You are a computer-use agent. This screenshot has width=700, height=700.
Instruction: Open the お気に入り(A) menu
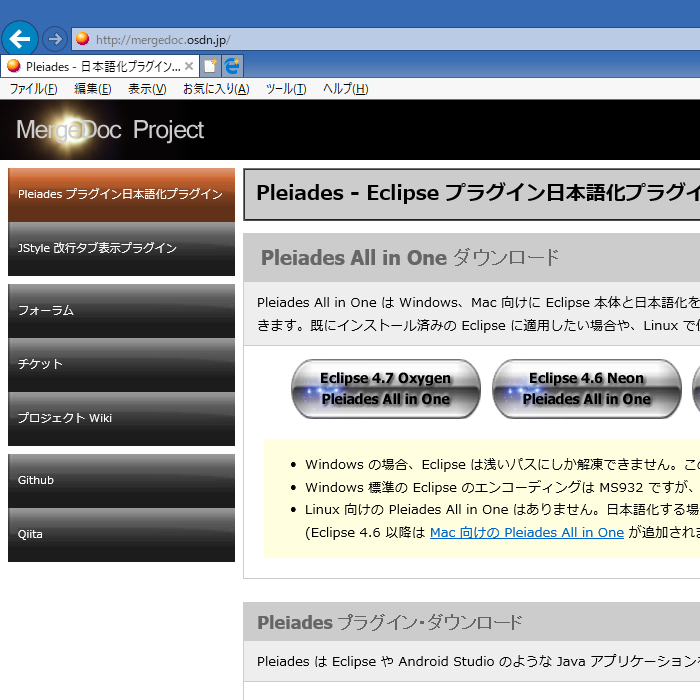click(216, 89)
